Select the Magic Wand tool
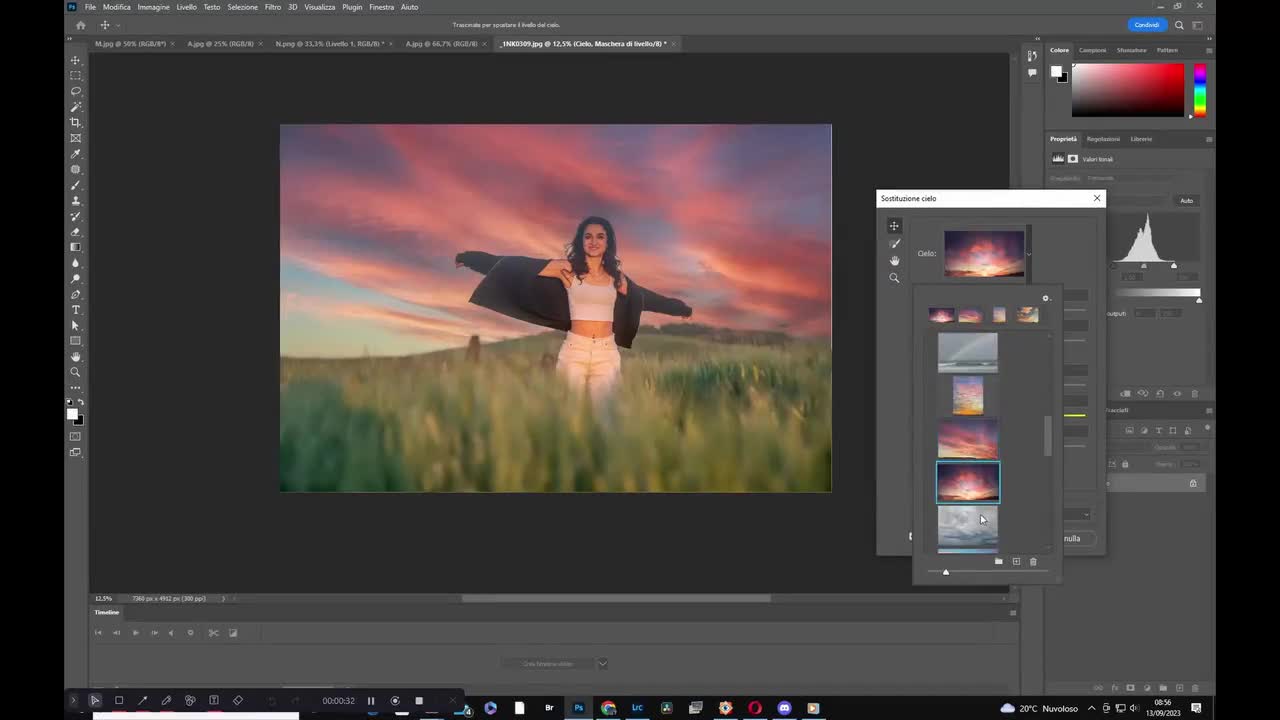The image size is (1280, 720). tap(75, 107)
